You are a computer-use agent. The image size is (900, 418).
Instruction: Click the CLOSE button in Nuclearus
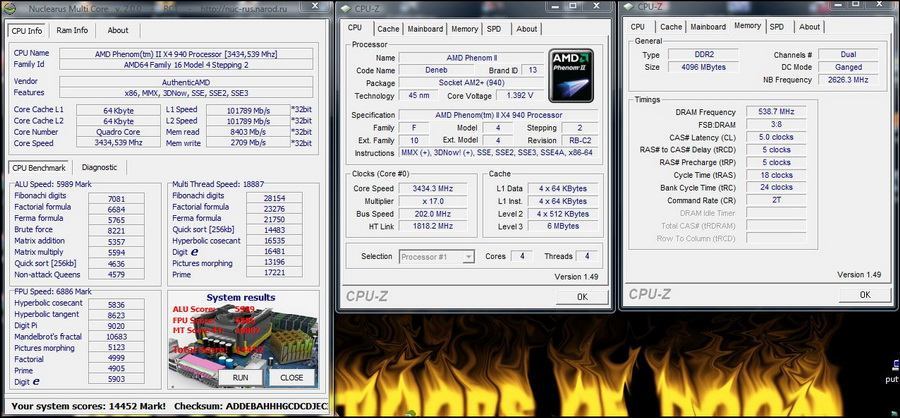[x=292, y=378]
